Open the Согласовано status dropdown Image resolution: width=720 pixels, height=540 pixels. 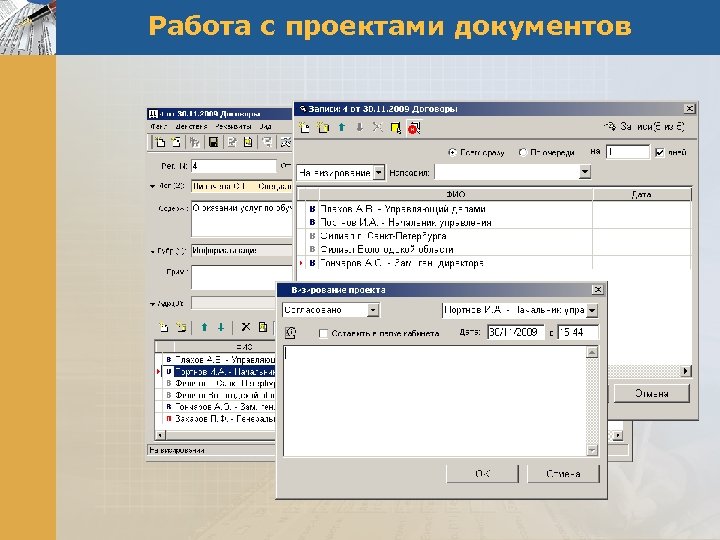pyautogui.click(x=373, y=310)
